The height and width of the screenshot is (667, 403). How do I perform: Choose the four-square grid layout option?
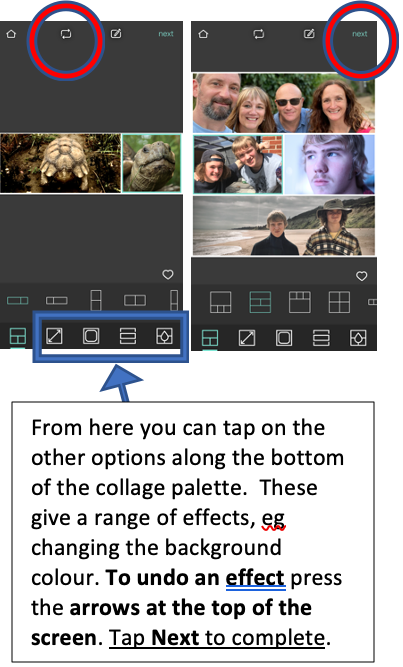click(x=340, y=302)
